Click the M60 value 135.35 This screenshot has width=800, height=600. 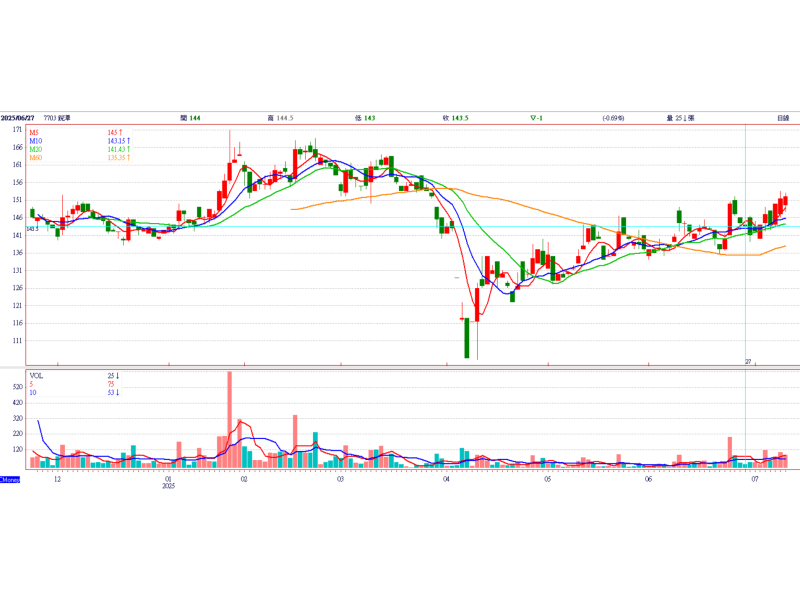pyautogui.click(x=118, y=158)
